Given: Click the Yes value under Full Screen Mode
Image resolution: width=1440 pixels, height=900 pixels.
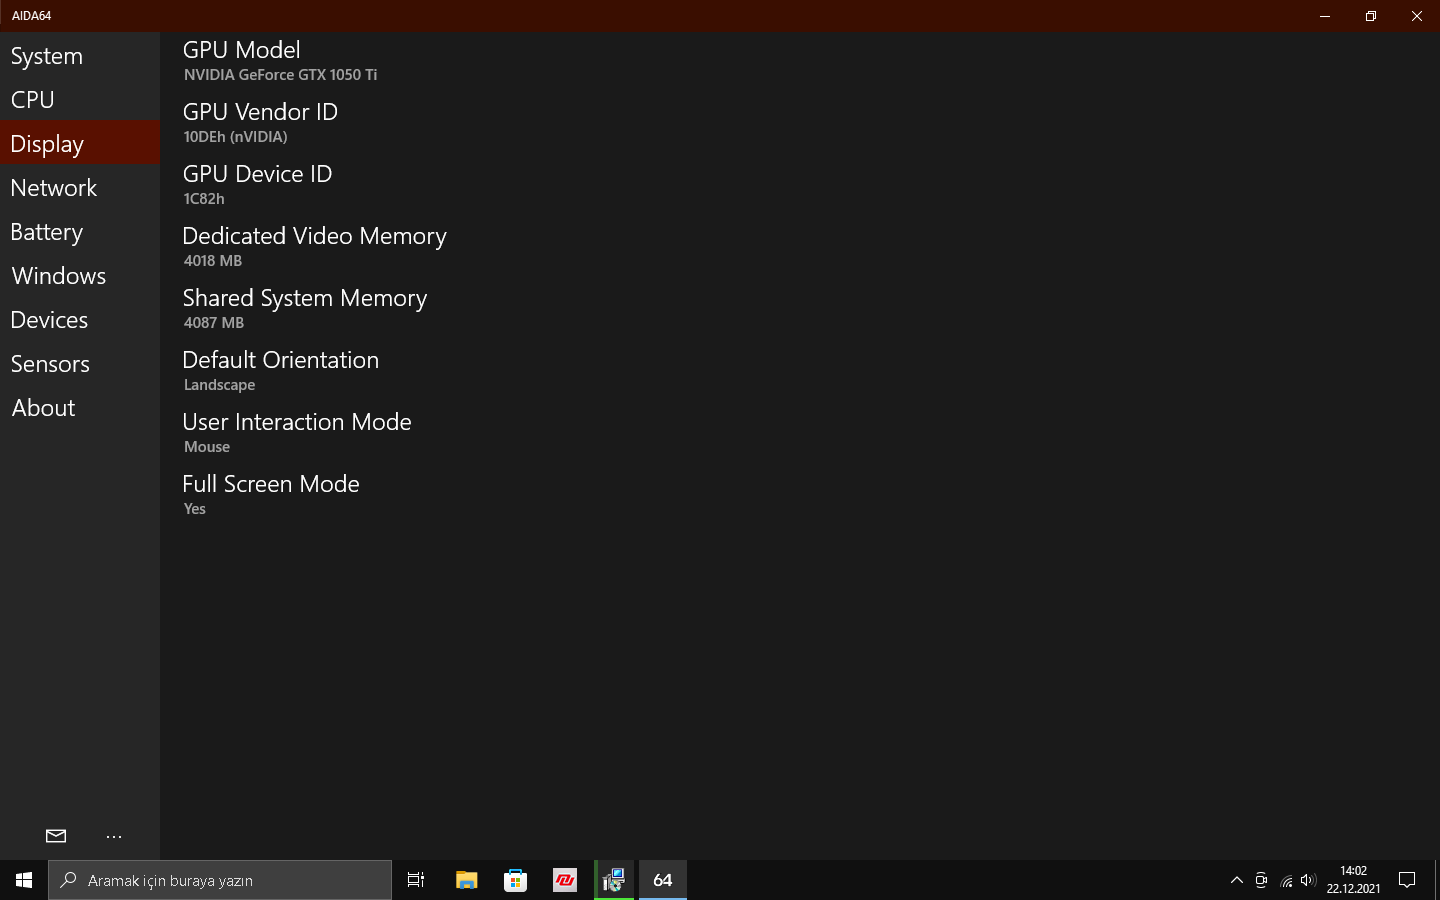Looking at the screenshot, I should 195,509.
